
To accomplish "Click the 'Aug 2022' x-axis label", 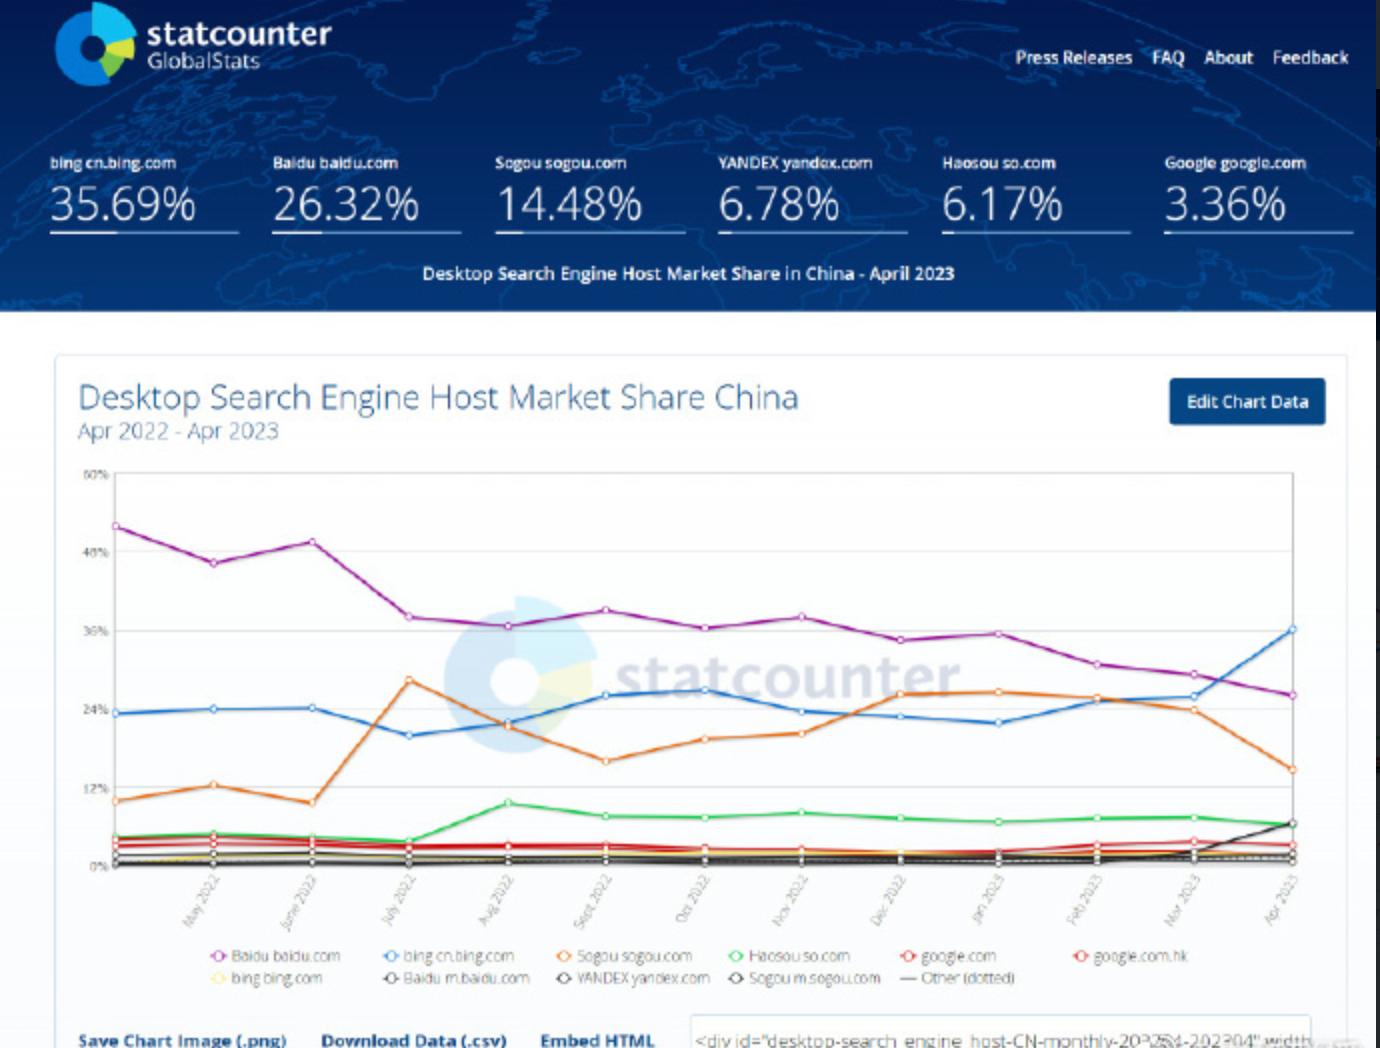I will 495,899.
